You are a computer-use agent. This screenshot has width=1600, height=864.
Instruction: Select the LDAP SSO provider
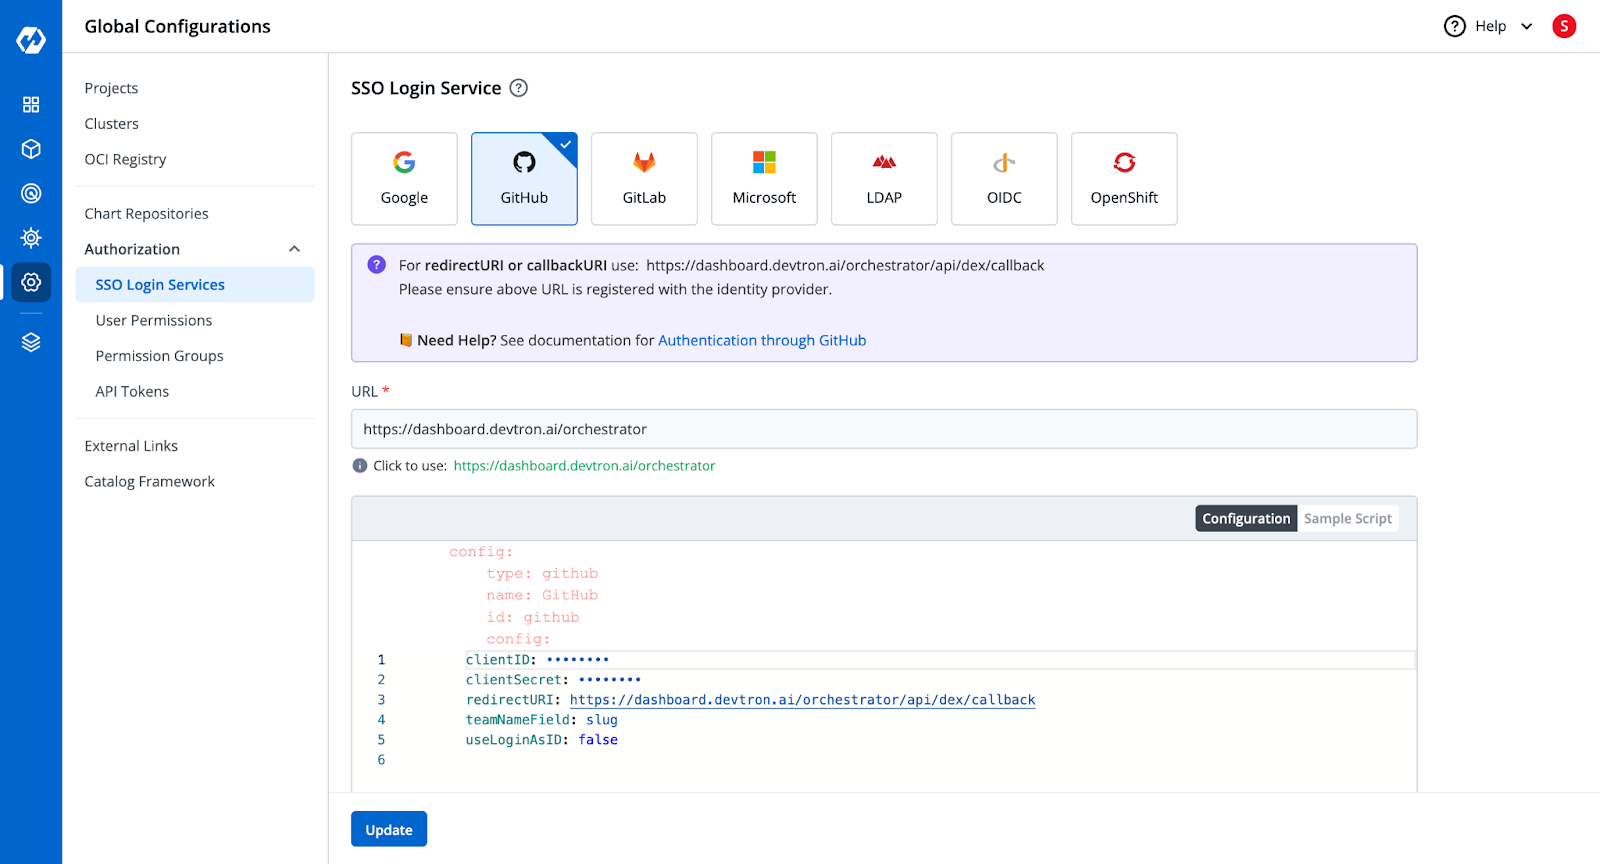pyautogui.click(x=884, y=179)
